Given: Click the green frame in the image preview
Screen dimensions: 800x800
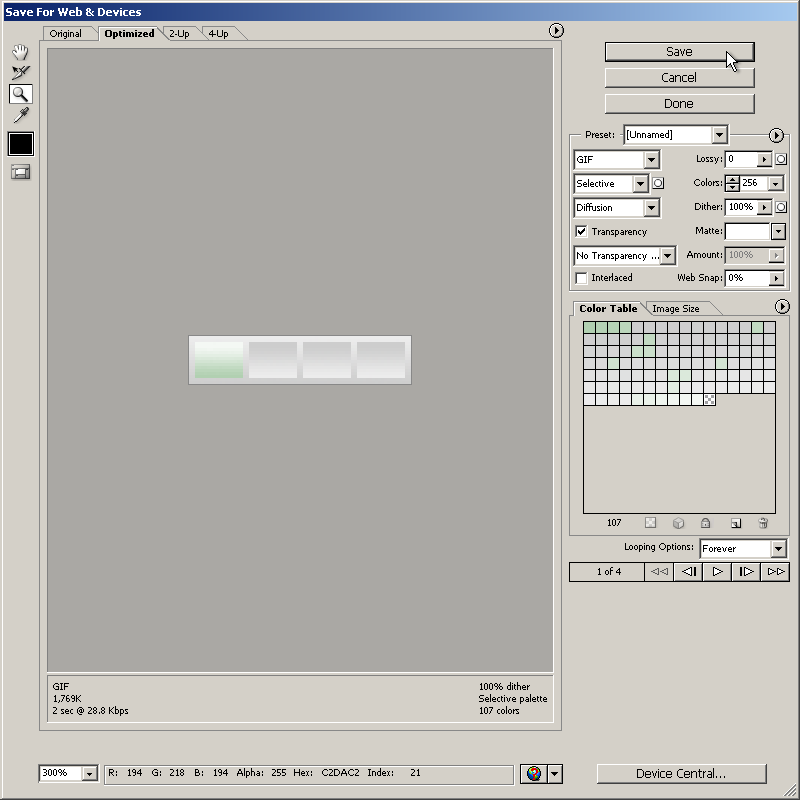Looking at the screenshot, I should [219, 360].
